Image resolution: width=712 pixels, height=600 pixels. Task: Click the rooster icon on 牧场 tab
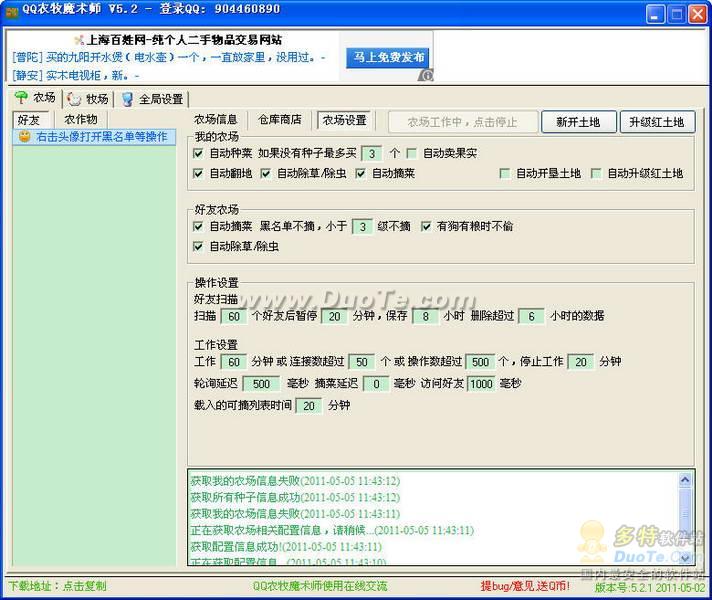74,99
